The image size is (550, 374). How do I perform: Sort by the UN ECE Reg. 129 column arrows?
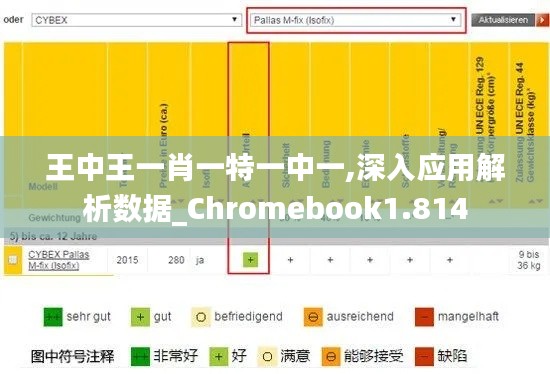(x=496, y=201)
